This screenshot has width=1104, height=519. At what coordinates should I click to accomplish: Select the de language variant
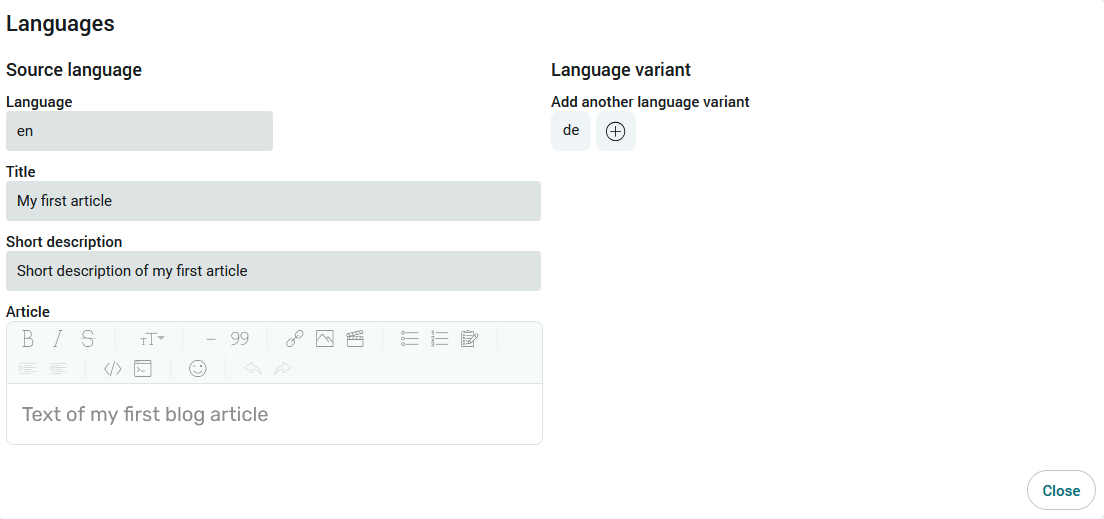(x=571, y=131)
